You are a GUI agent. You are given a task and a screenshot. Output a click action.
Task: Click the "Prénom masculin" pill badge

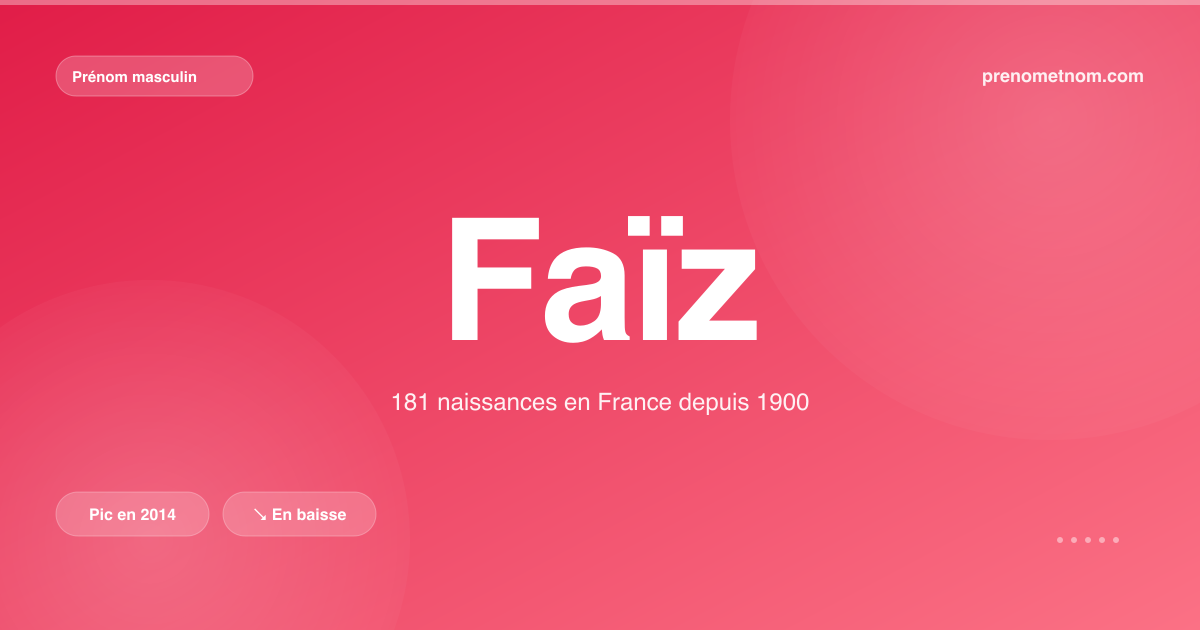(154, 76)
